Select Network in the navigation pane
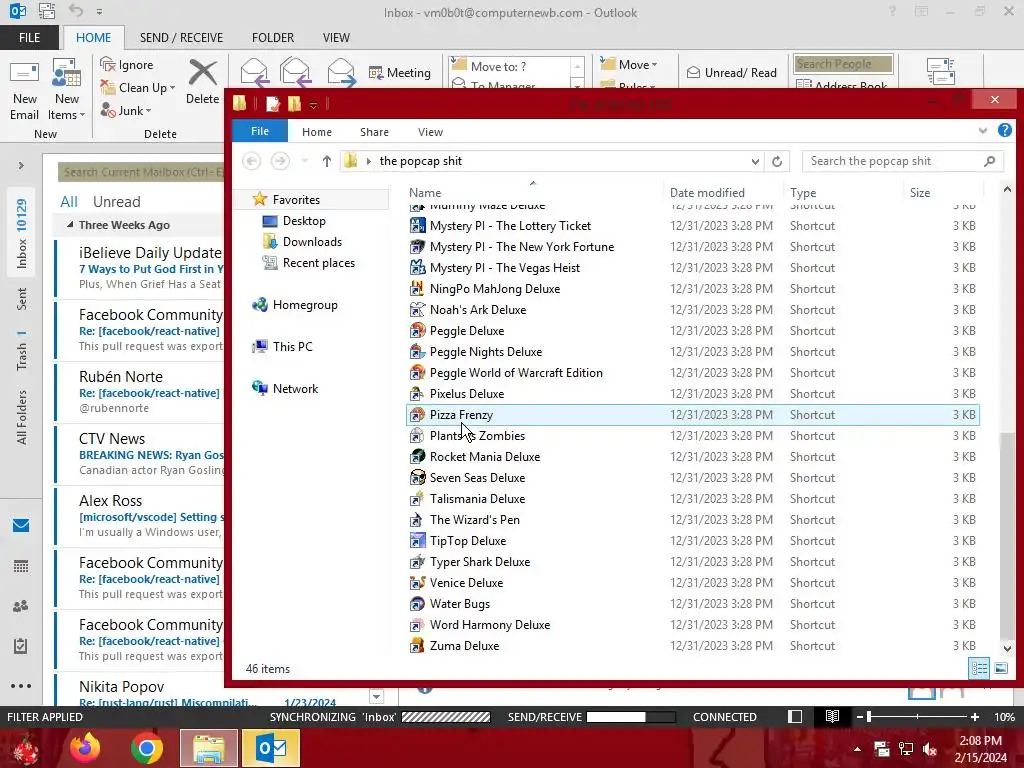Screen dimensions: 1024x768 (x=285, y=389)
